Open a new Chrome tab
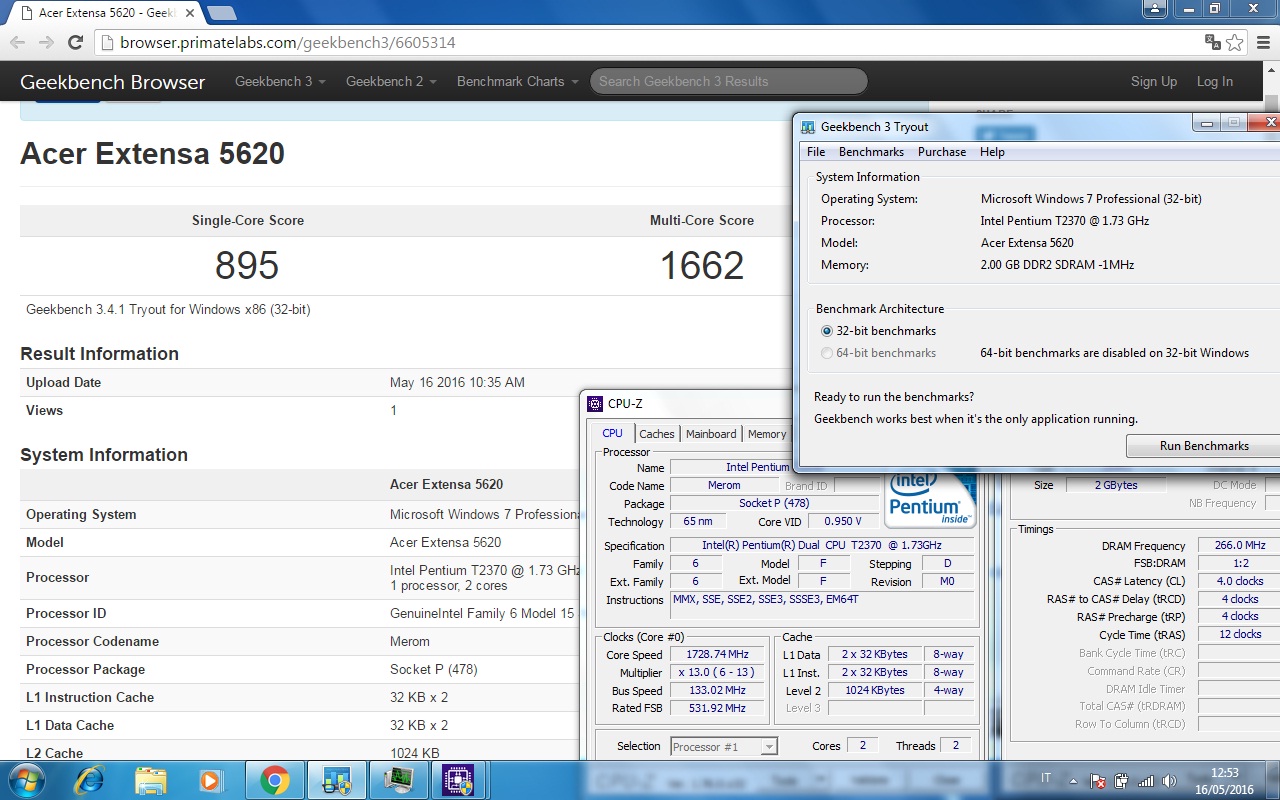Viewport: 1280px width, 800px height. coord(221,13)
